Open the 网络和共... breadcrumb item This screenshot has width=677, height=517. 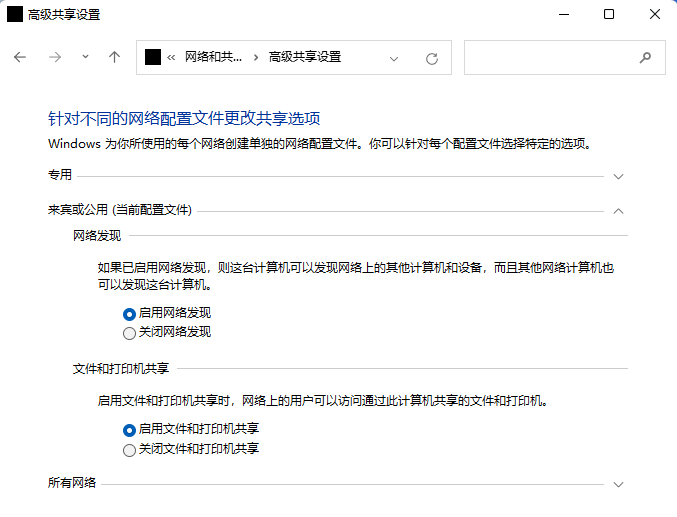click(x=213, y=58)
